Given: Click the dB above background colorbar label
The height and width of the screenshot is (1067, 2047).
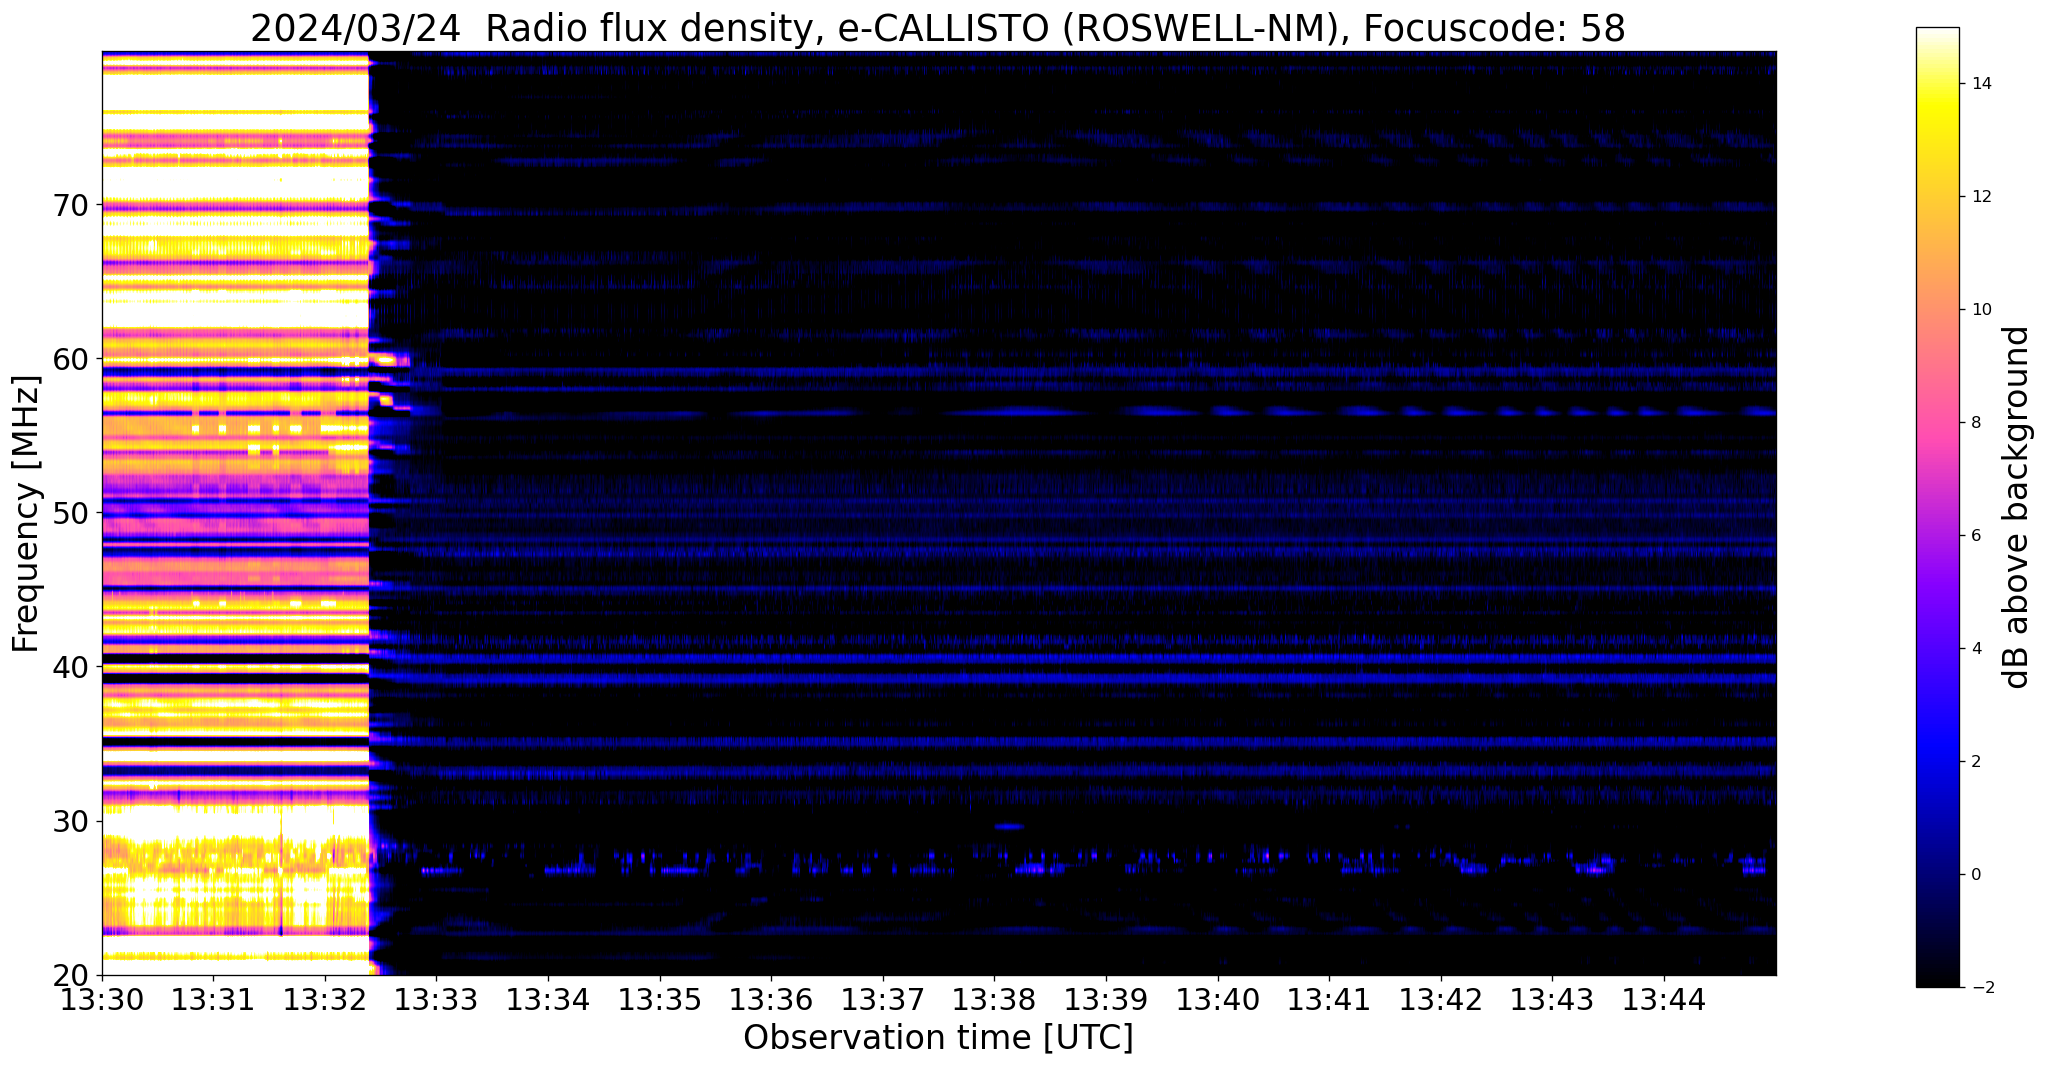Looking at the screenshot, I should pyautogui.click(x=2016, y=507).
